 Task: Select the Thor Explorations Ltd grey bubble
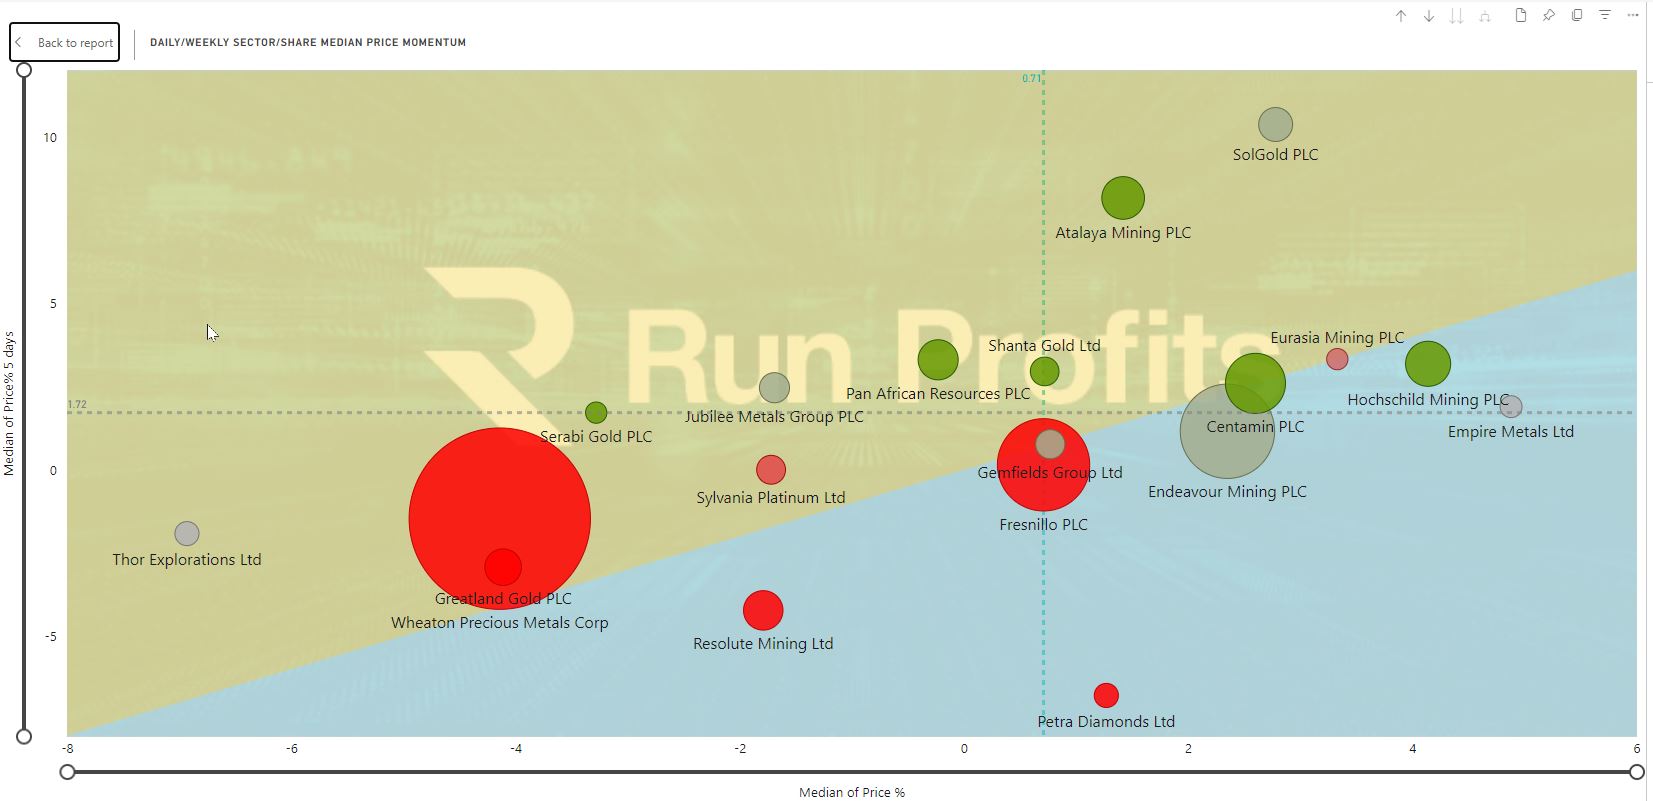click(x=187, y=534)
